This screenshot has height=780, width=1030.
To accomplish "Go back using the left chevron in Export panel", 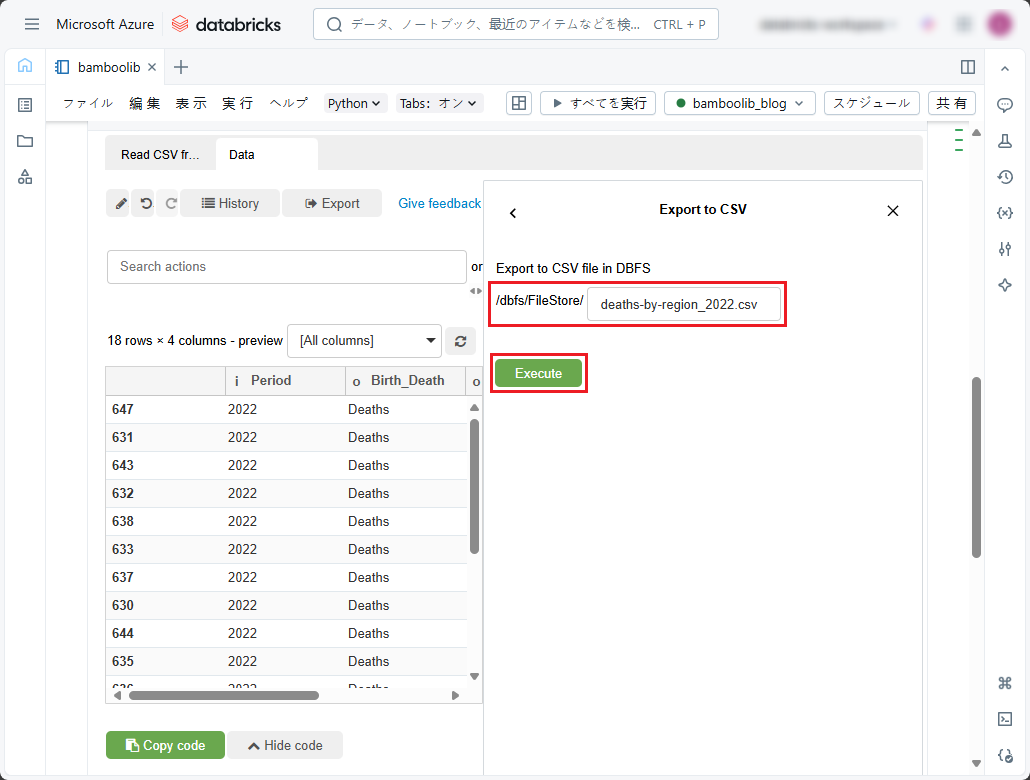I will (x=513, y=213).
